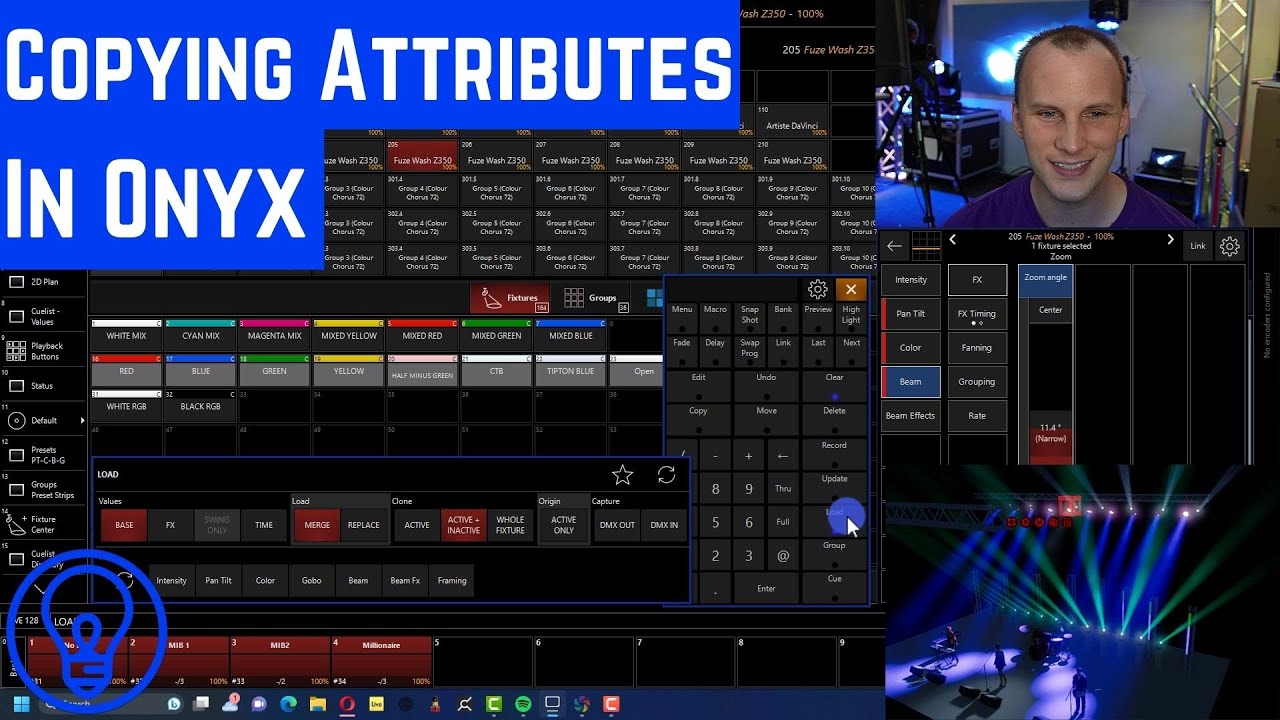Open FX Timing options
The width and height of the screenshot is (1280, 720).
977,314
